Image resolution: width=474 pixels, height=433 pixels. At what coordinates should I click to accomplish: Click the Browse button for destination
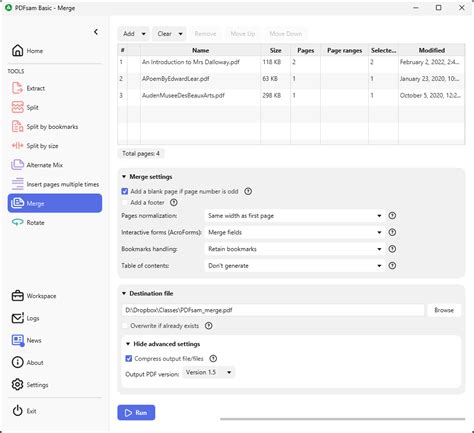click(x=444, y=310)
